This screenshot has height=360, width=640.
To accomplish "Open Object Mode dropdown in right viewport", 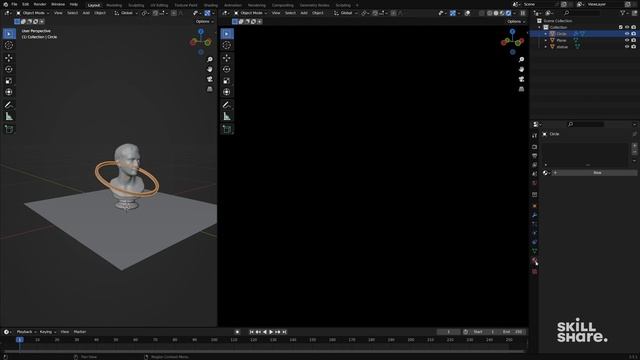I will tap(251, 13).
